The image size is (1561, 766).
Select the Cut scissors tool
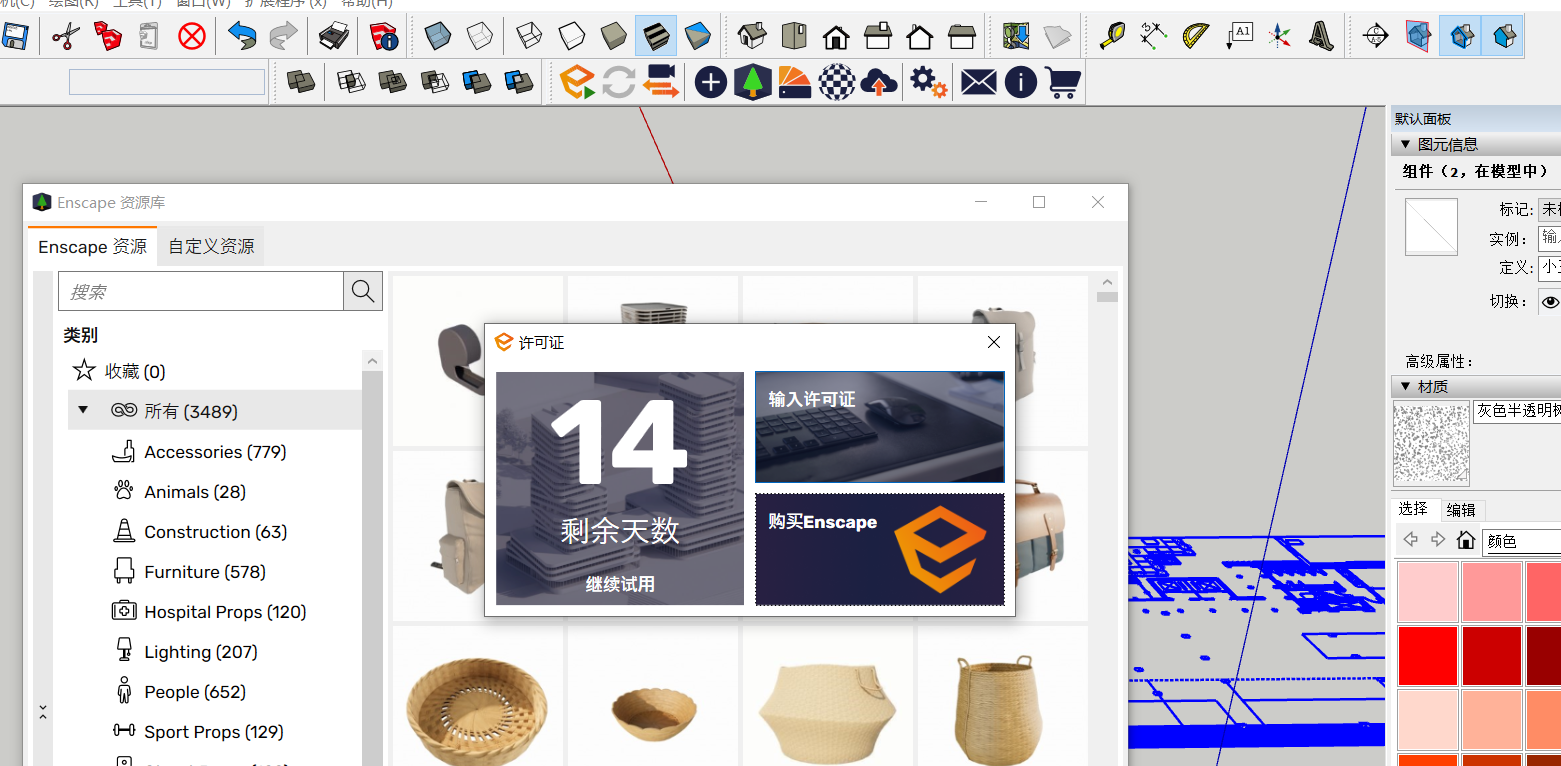(x=65, y=37)
